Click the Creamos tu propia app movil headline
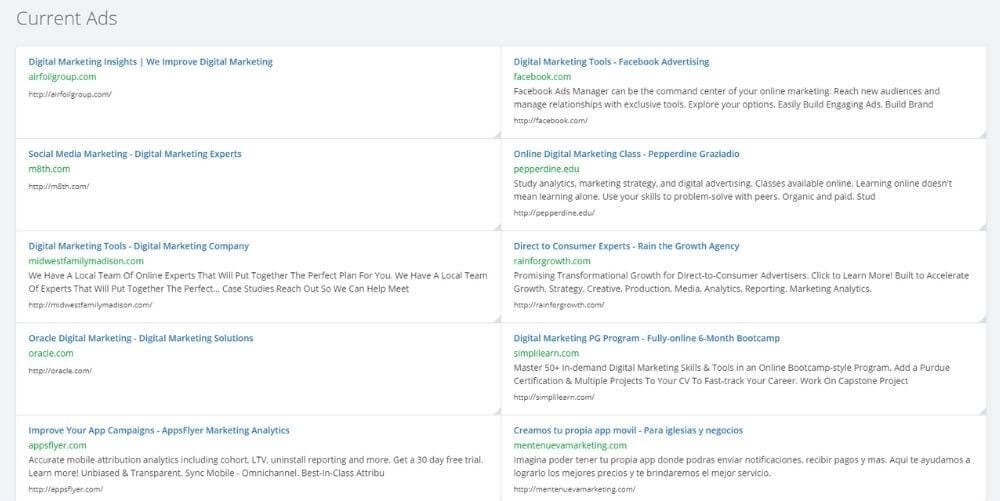The image size is (1000, 501). tap(628, 430)
